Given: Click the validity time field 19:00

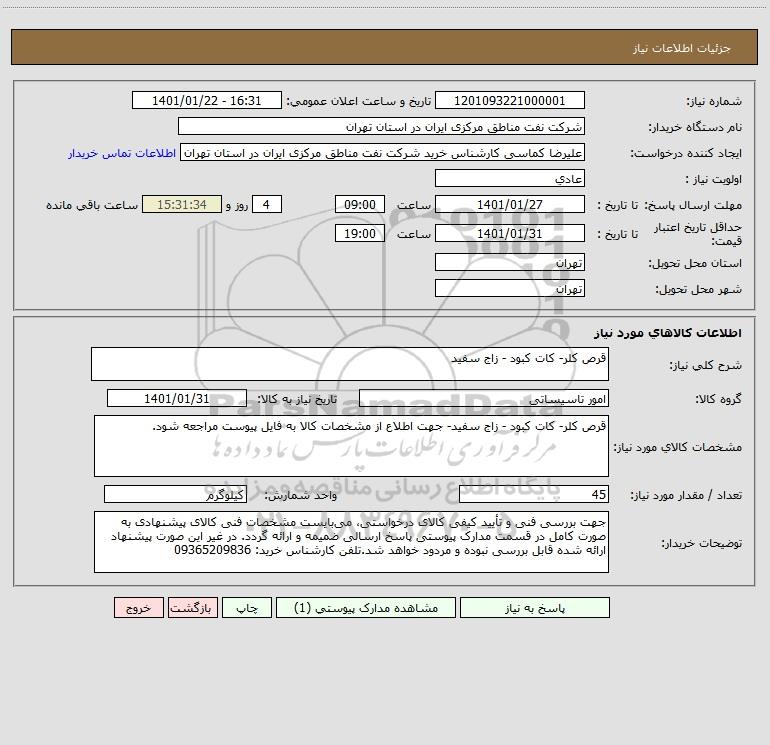Looking at the screenshot, I should [x=359, y=233].
